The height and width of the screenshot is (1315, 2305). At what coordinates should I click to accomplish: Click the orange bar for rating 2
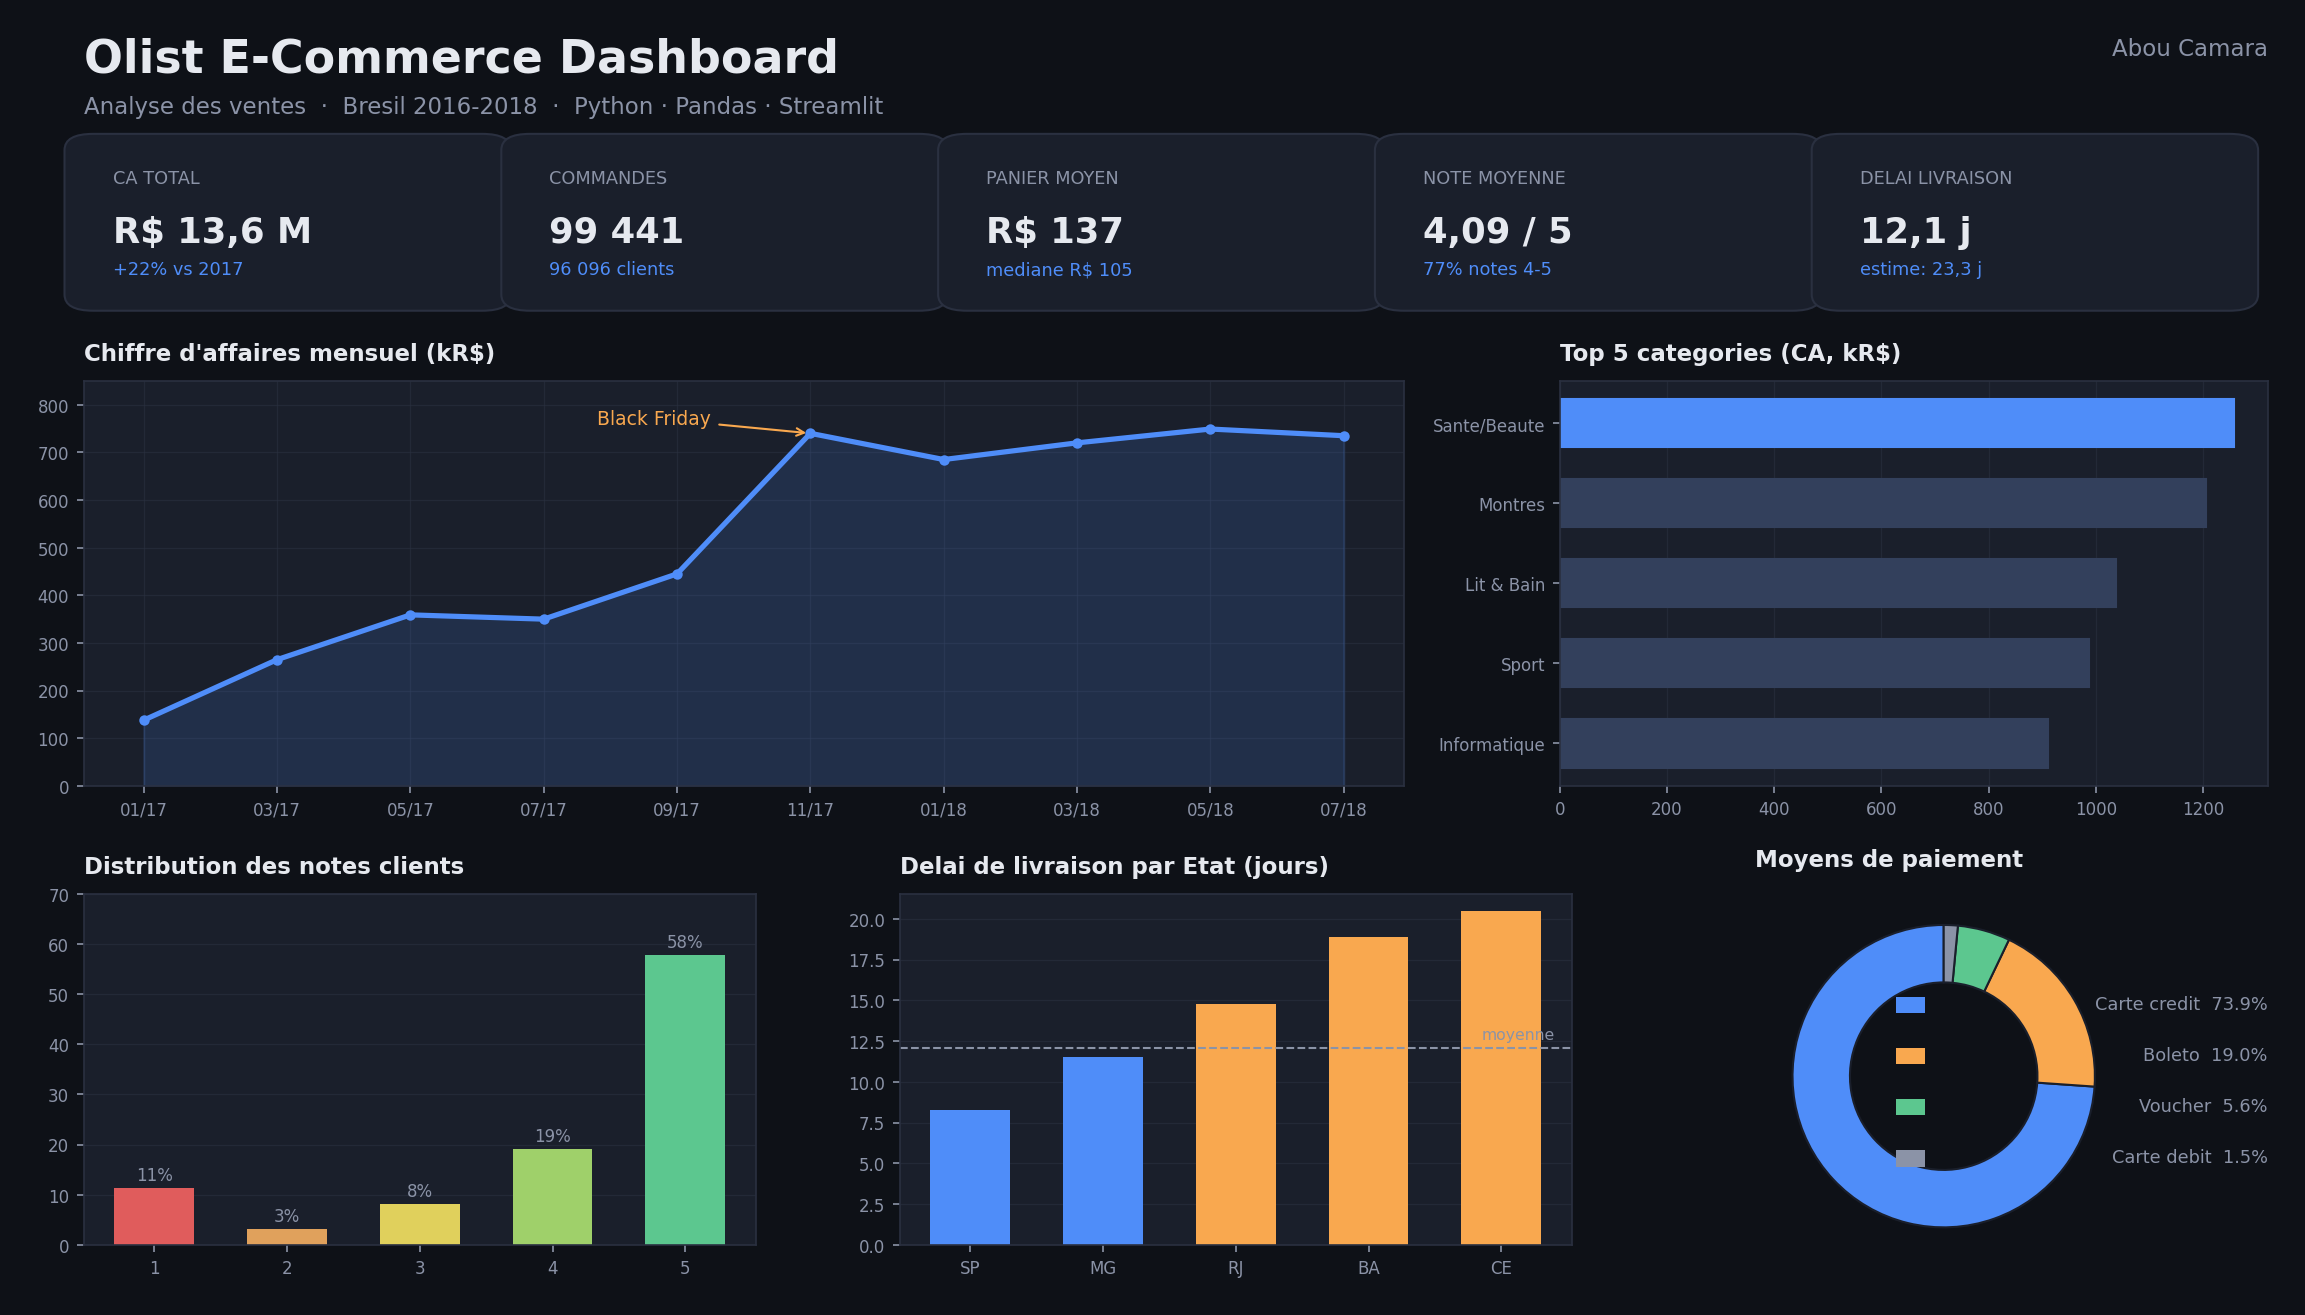click(287, 1237)
